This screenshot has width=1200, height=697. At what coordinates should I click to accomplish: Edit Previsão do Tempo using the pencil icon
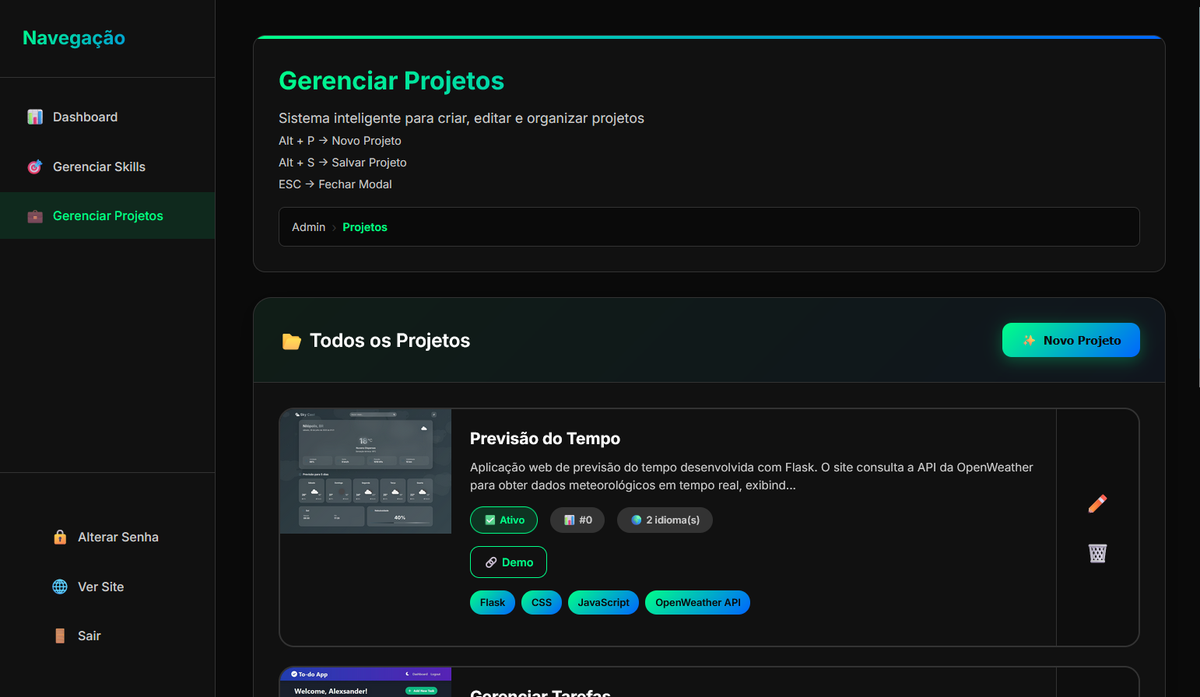click(1097, 503)
